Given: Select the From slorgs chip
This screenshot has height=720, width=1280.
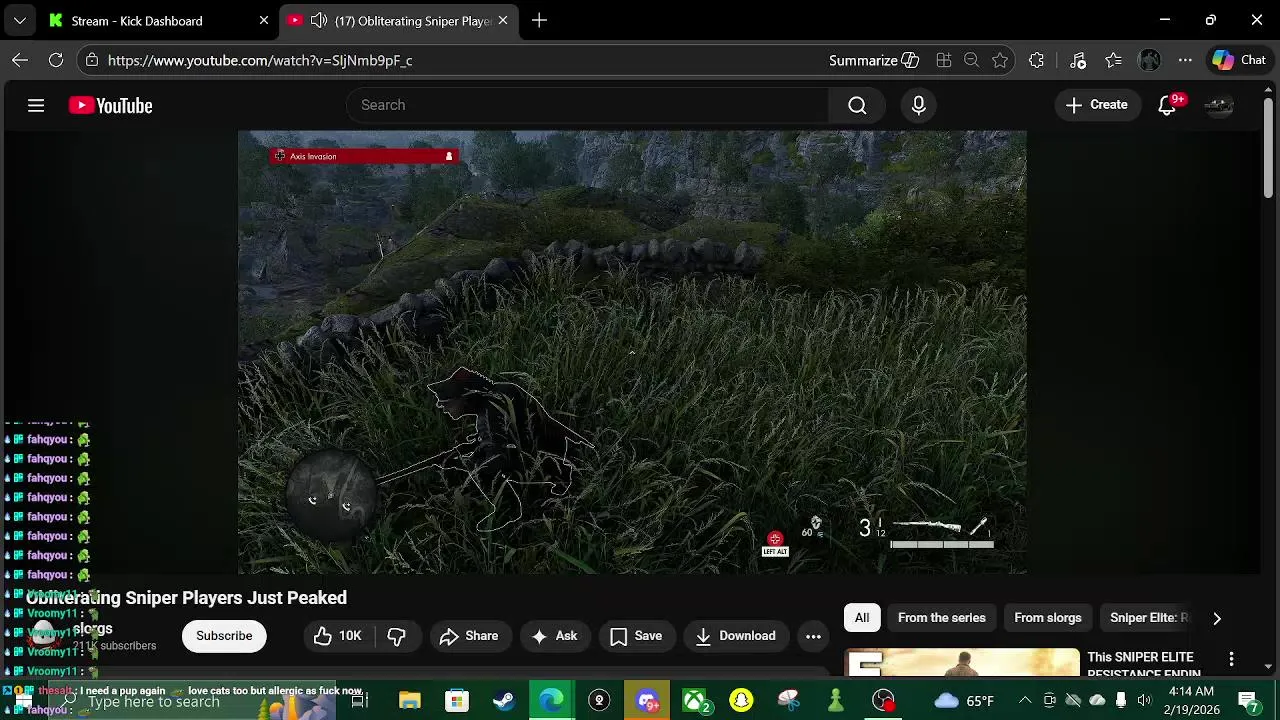Looking at the screenshot, I should tap(1048, 618).
